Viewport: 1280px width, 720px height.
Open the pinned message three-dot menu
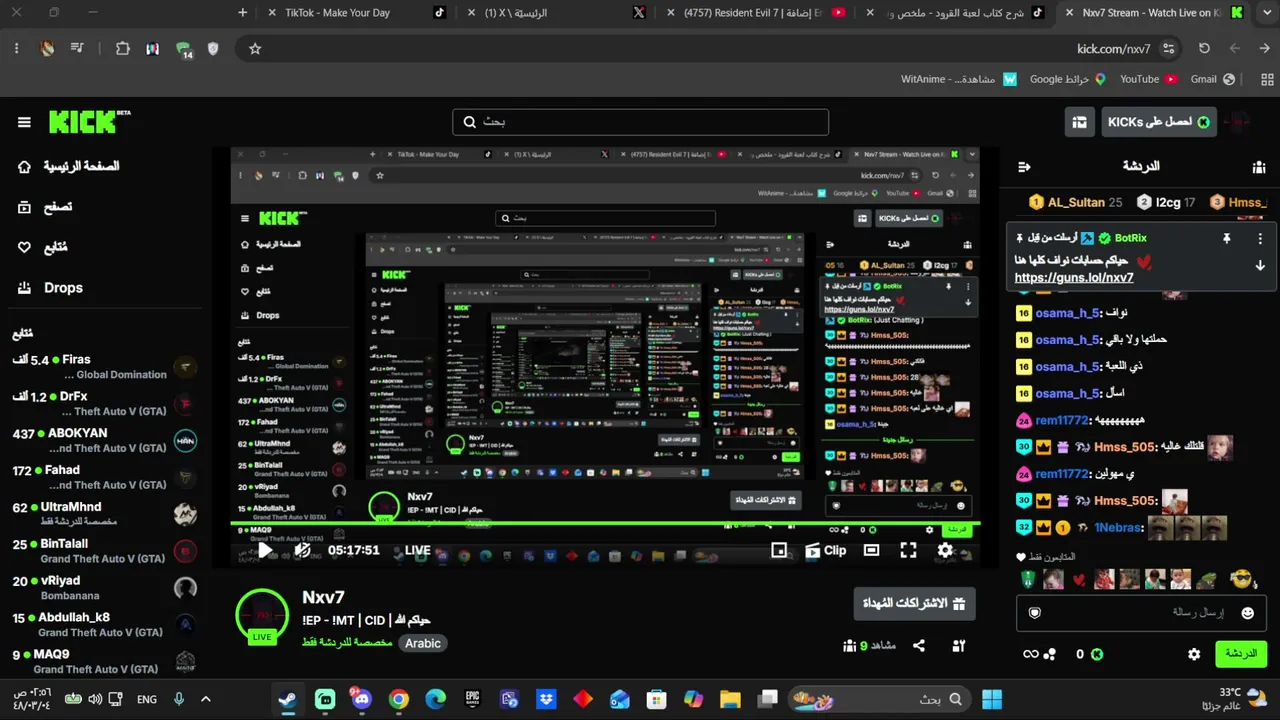click(x=1260, y=239)
